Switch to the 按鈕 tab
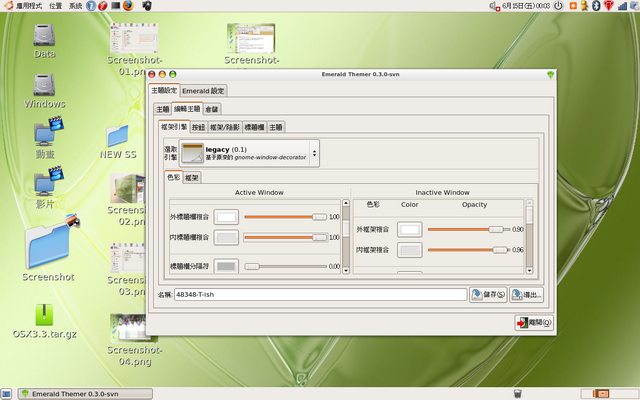 (x=198, y=127)
